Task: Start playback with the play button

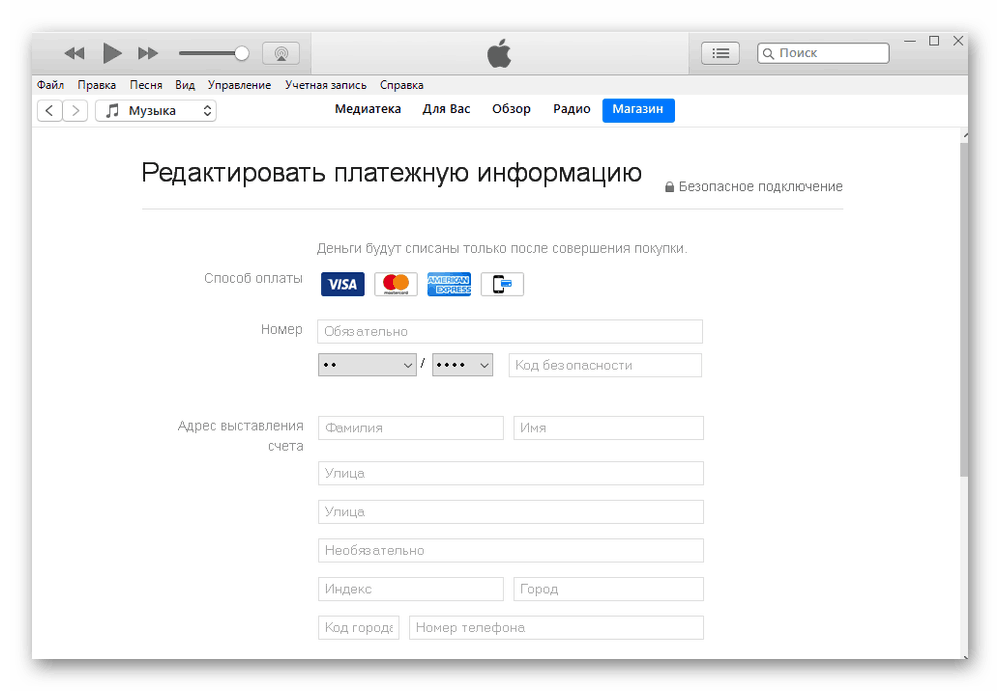Action: 112,53
